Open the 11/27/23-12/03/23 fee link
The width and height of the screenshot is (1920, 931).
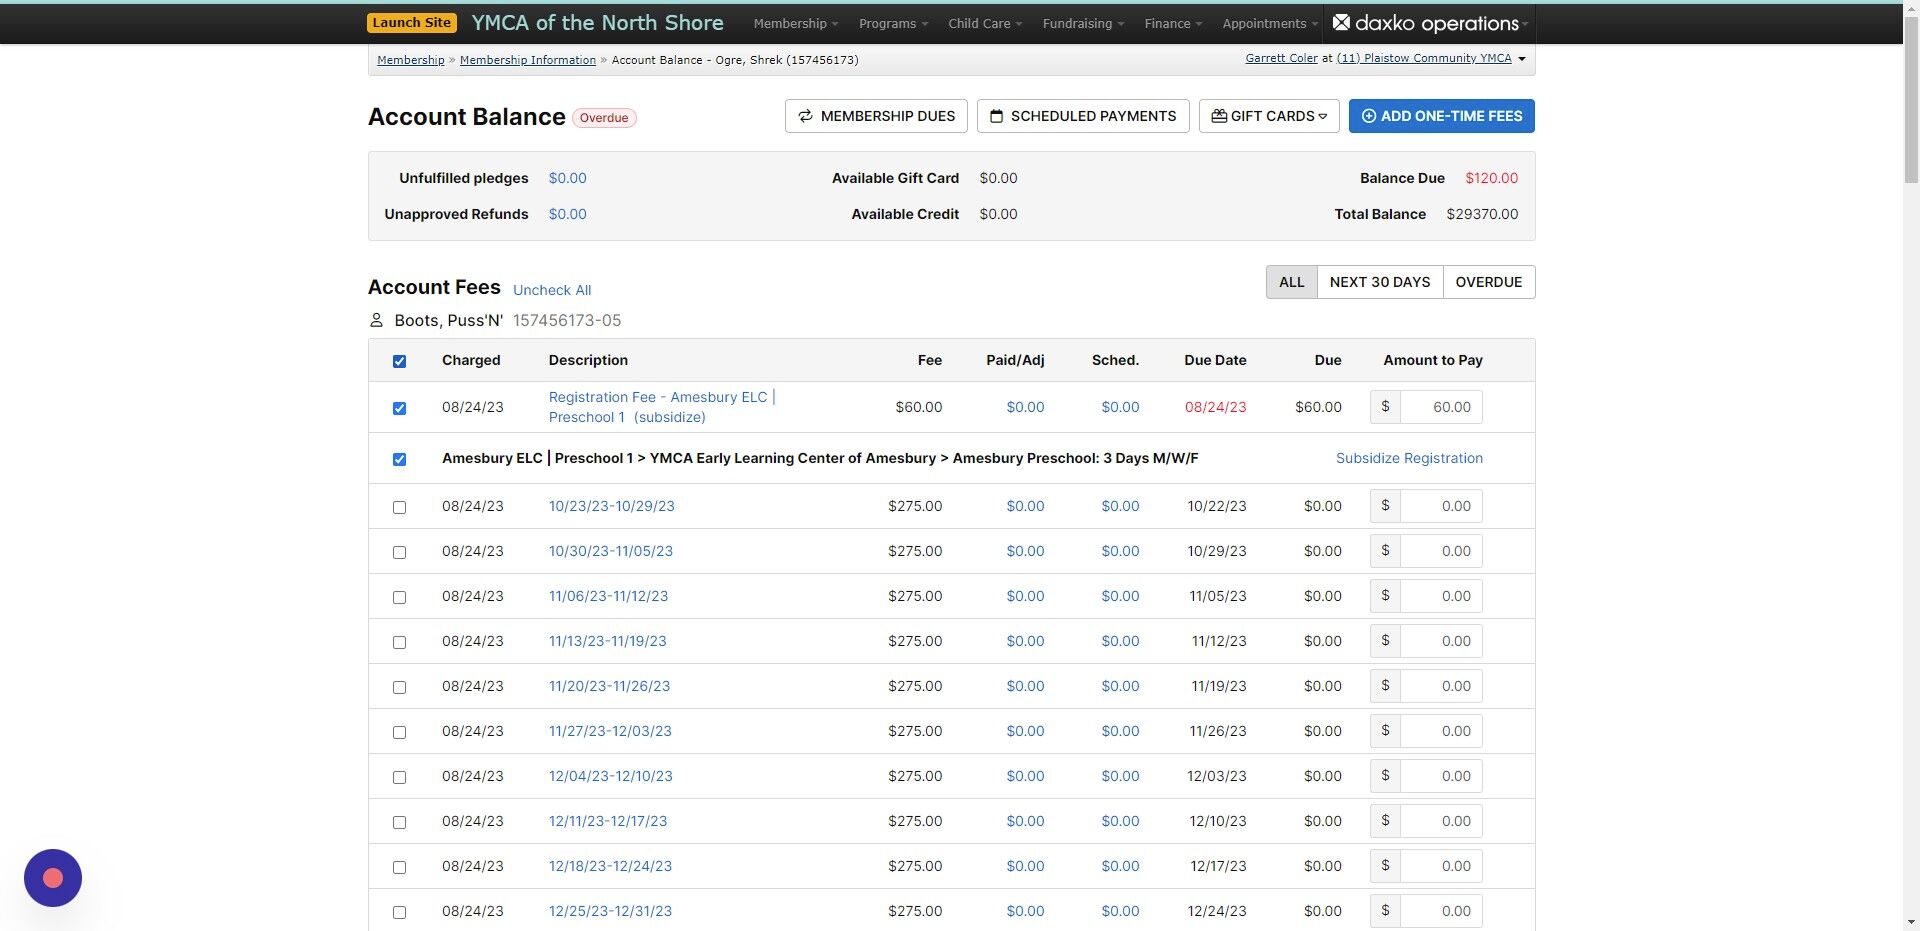pyautogui.click(x=610, y=731)
